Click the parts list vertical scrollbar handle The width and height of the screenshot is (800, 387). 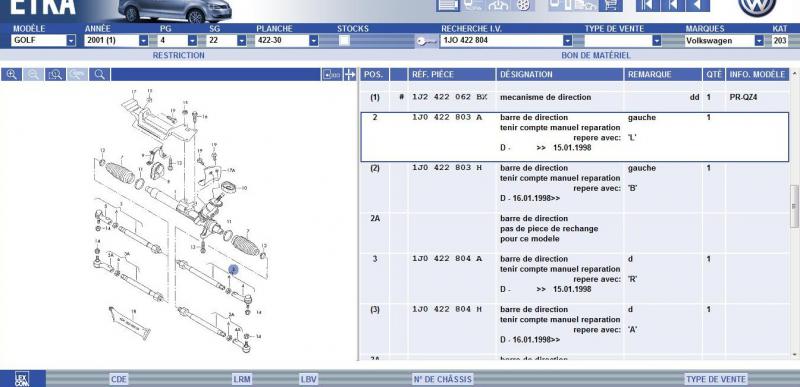click(x=794, y=206)
